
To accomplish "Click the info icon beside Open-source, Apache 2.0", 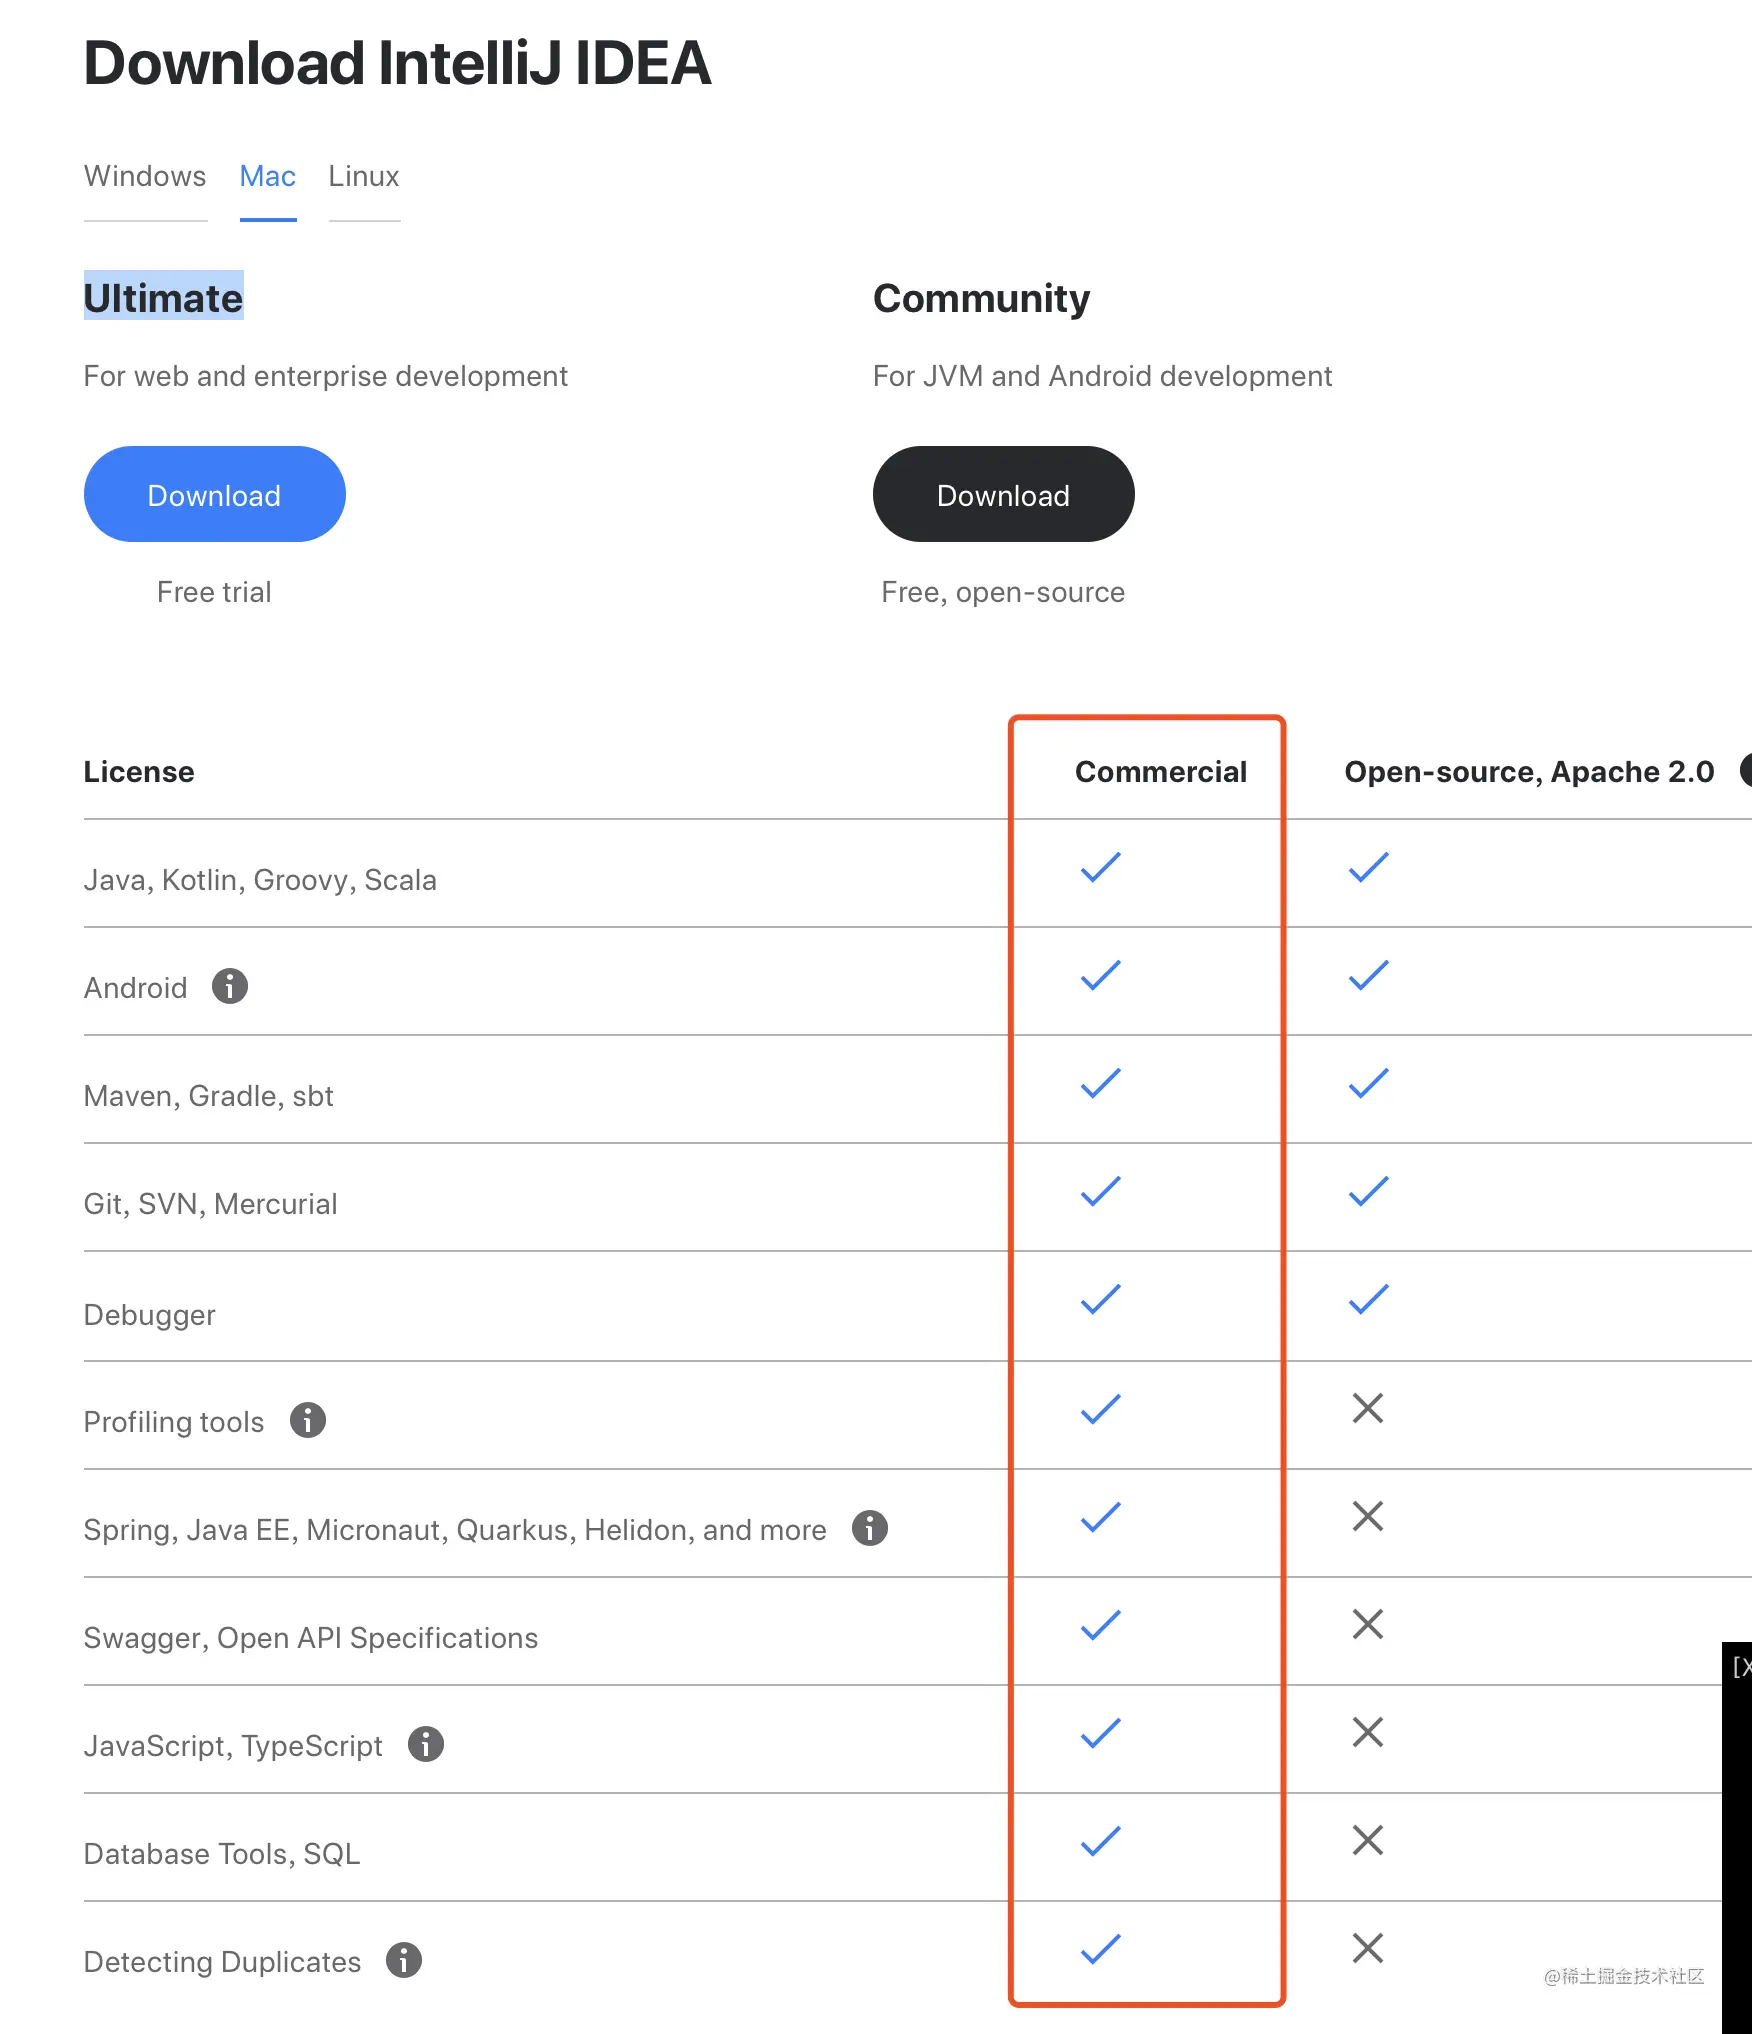I will 1746,770.
